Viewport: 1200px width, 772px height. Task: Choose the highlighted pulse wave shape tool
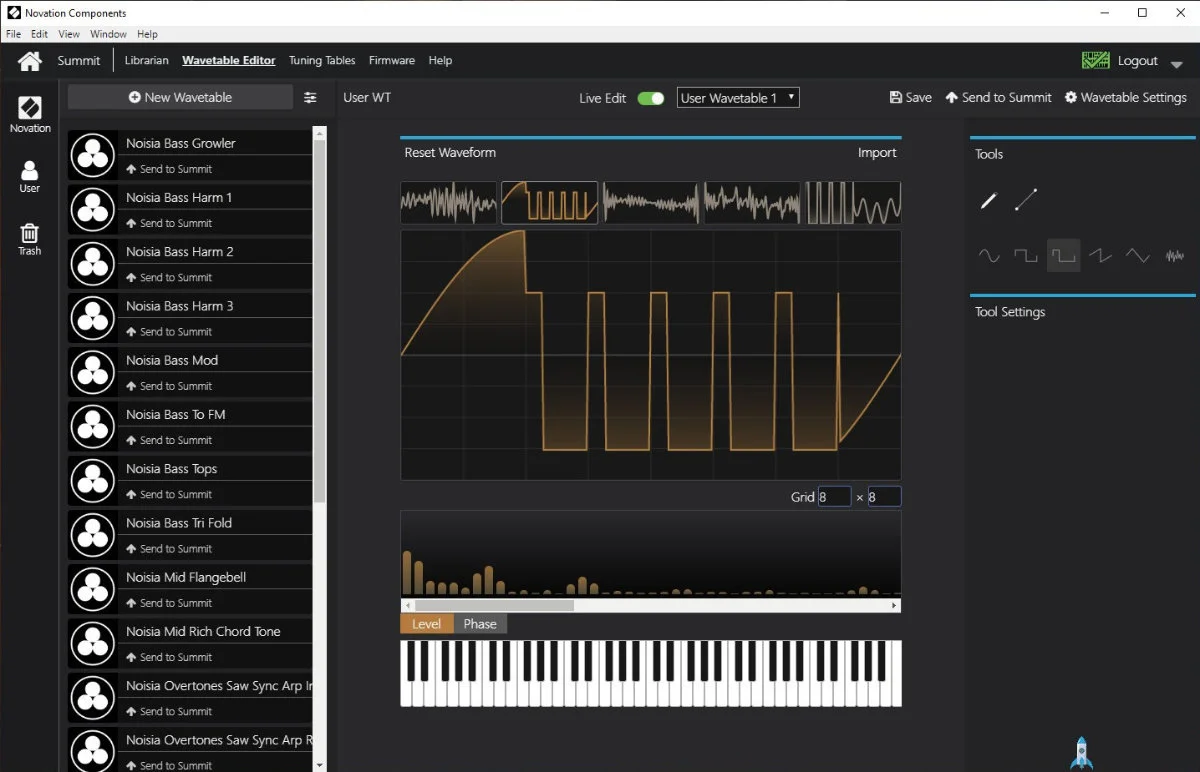click(1063, 256)
